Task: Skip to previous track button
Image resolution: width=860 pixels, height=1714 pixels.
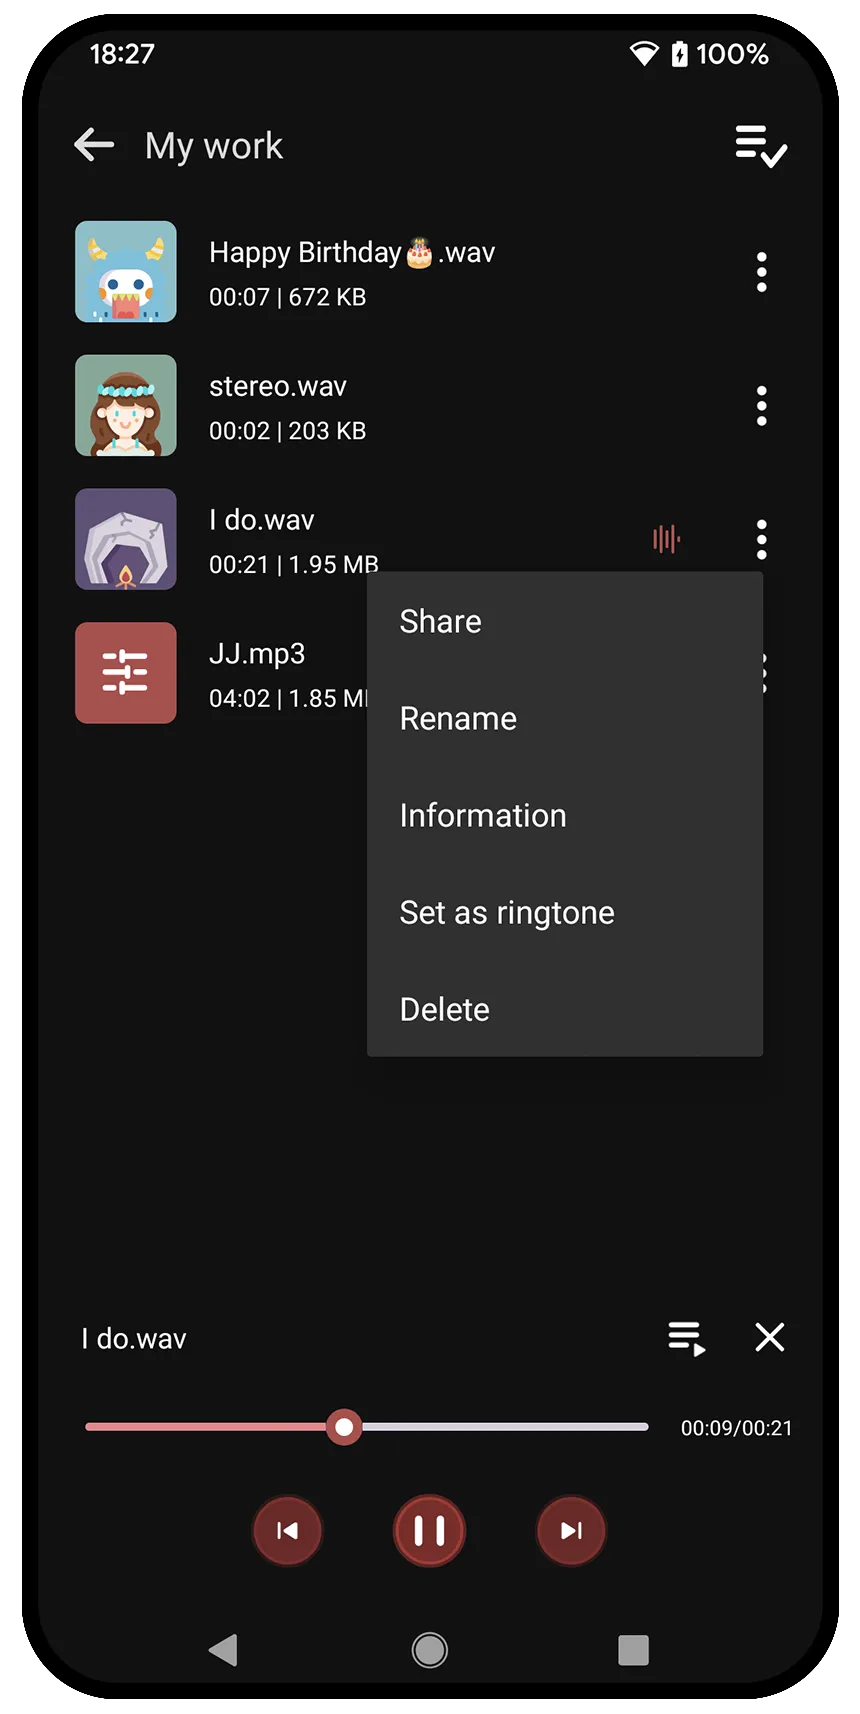Action: [288, 1531]
